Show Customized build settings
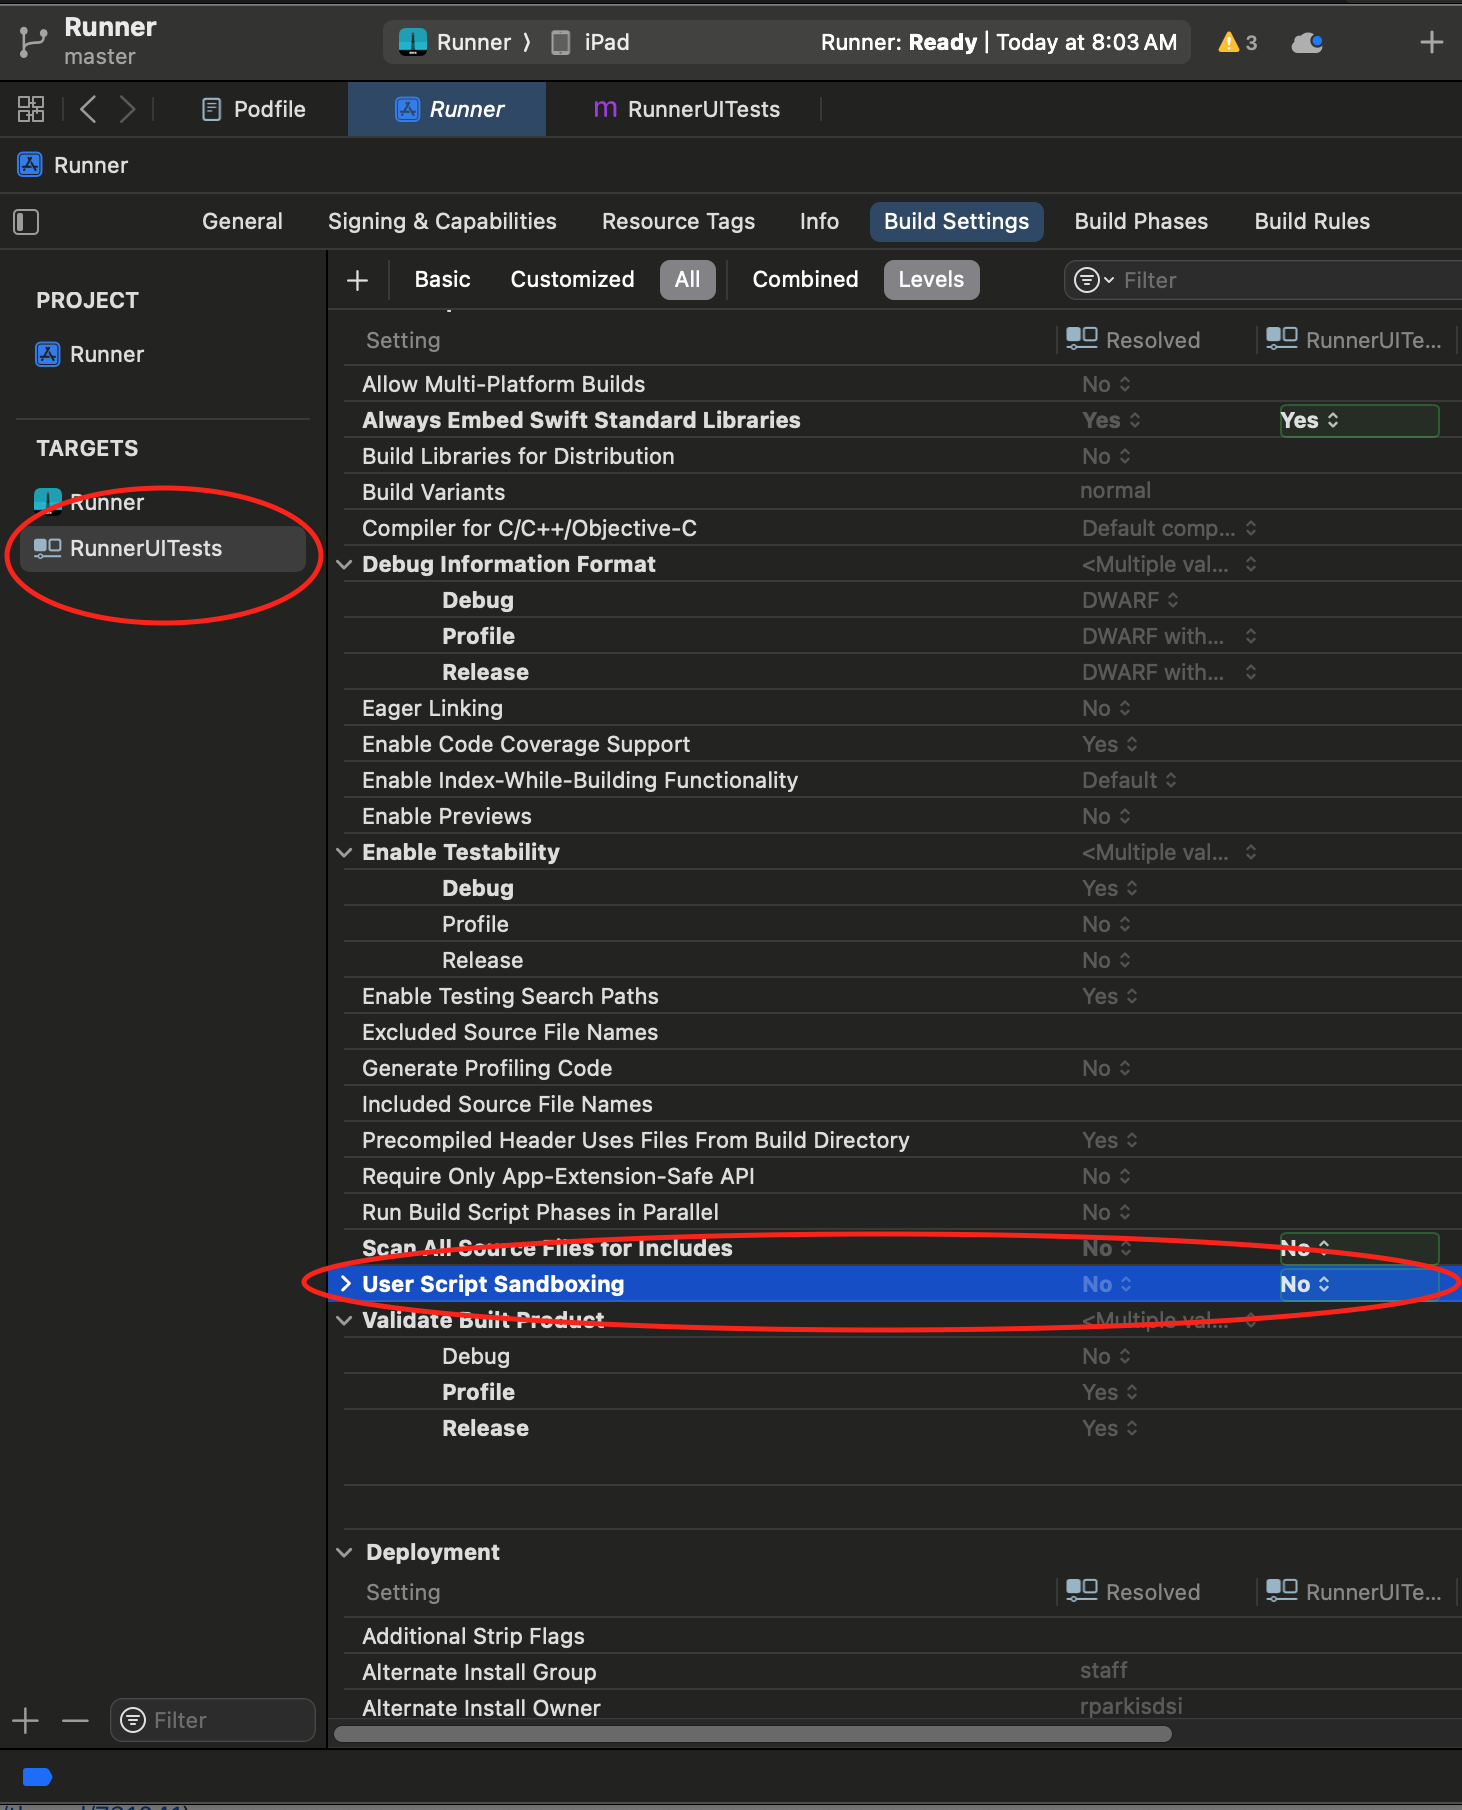Screen dimensions: 1462x1810 [572, 279]
